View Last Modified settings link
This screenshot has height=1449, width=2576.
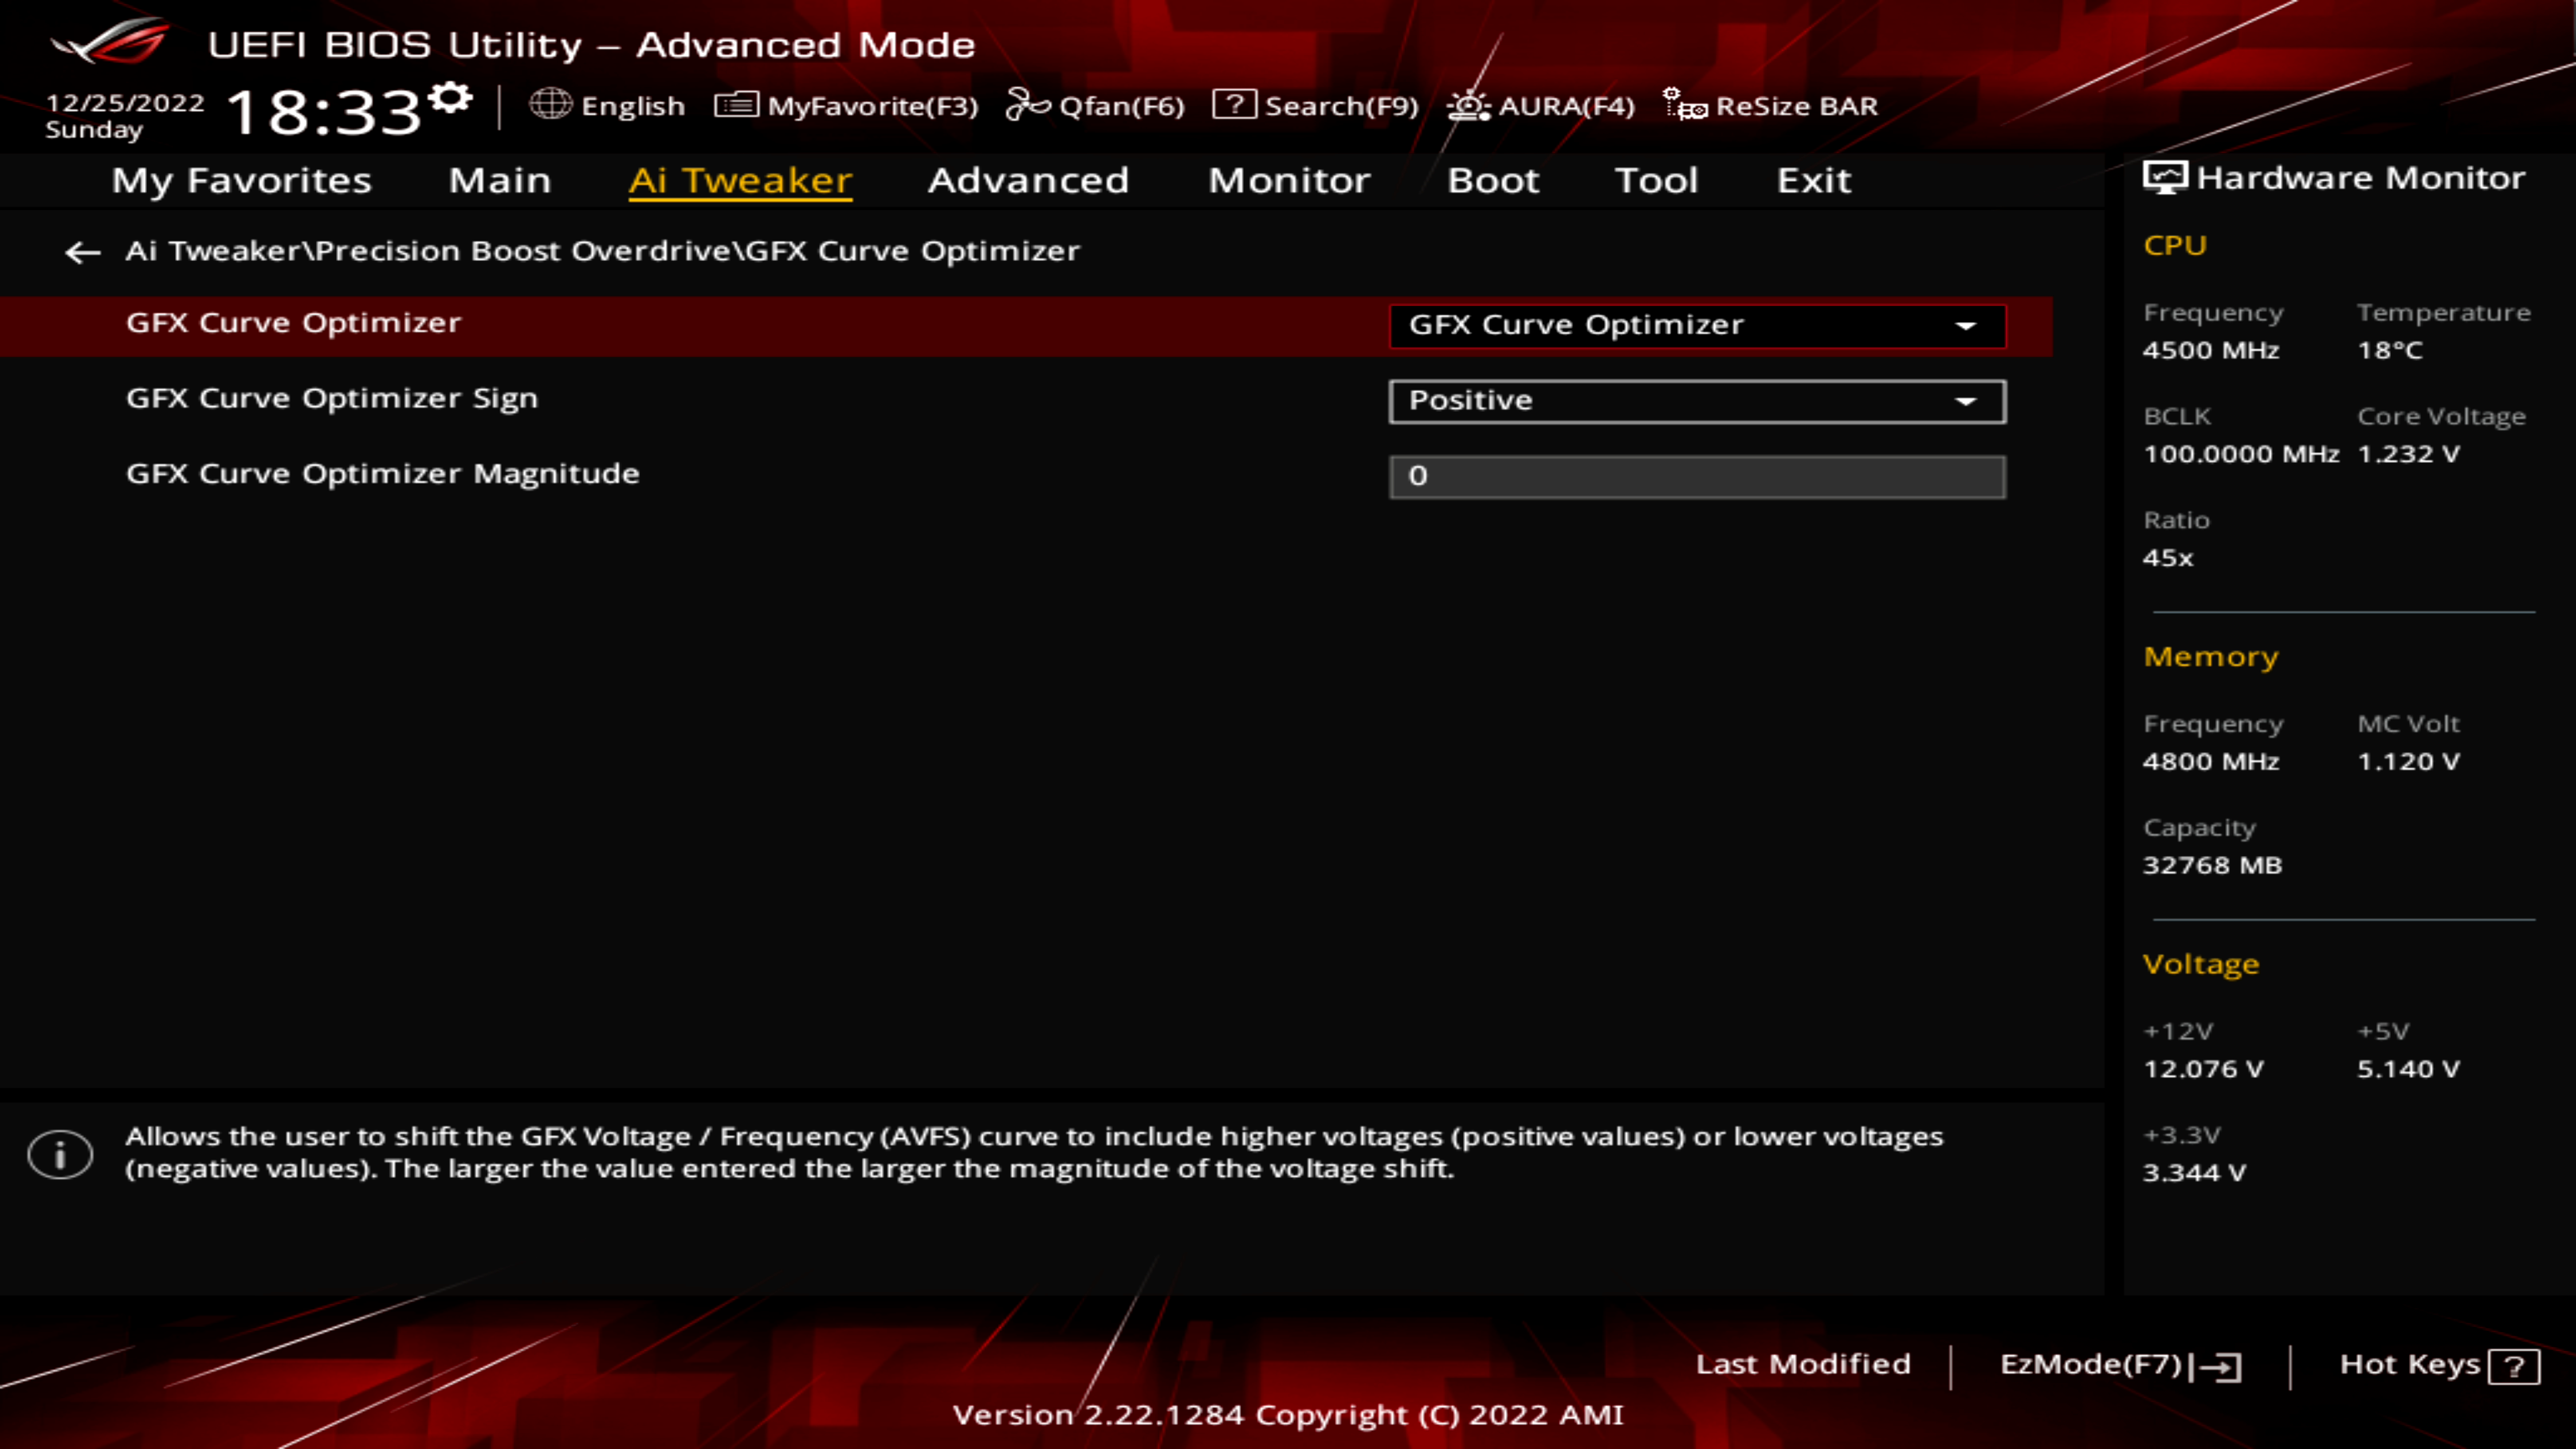[1801, 1362]
